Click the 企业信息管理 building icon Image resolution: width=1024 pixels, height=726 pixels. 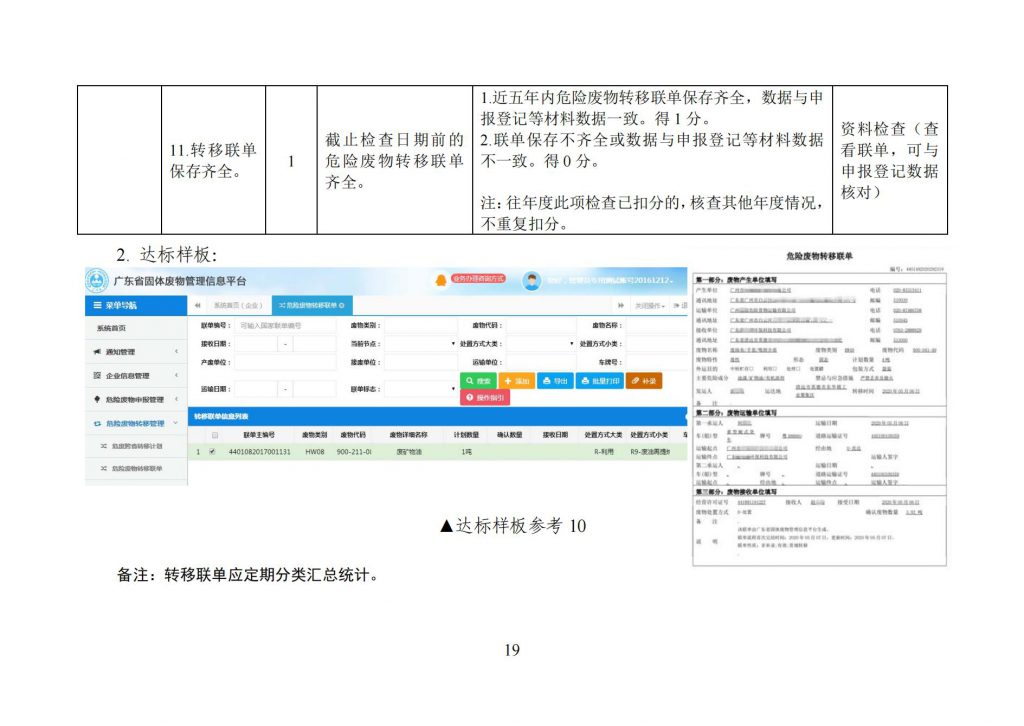coord(97,375)
